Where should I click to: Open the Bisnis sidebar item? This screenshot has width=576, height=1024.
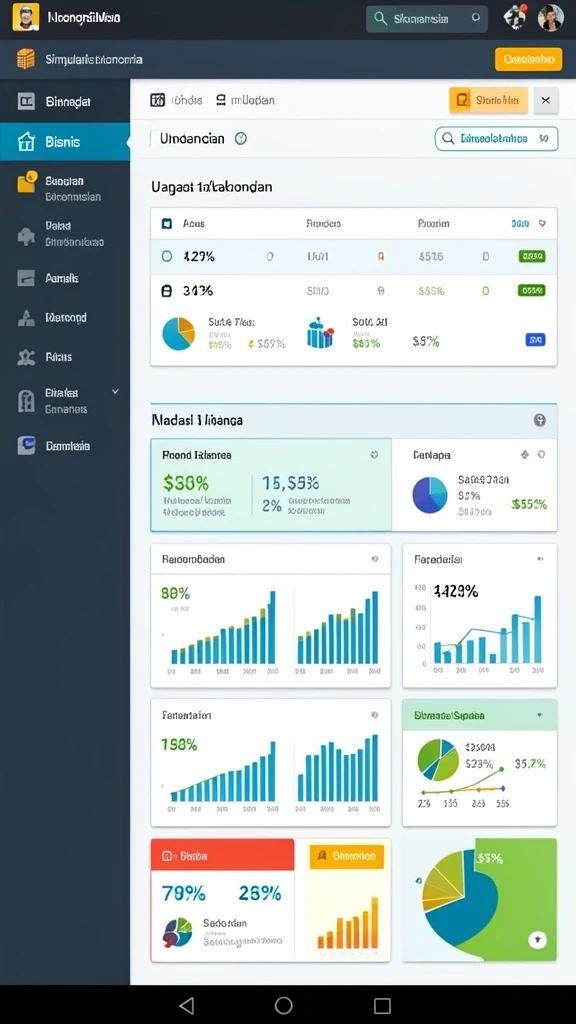pos(65,142)
